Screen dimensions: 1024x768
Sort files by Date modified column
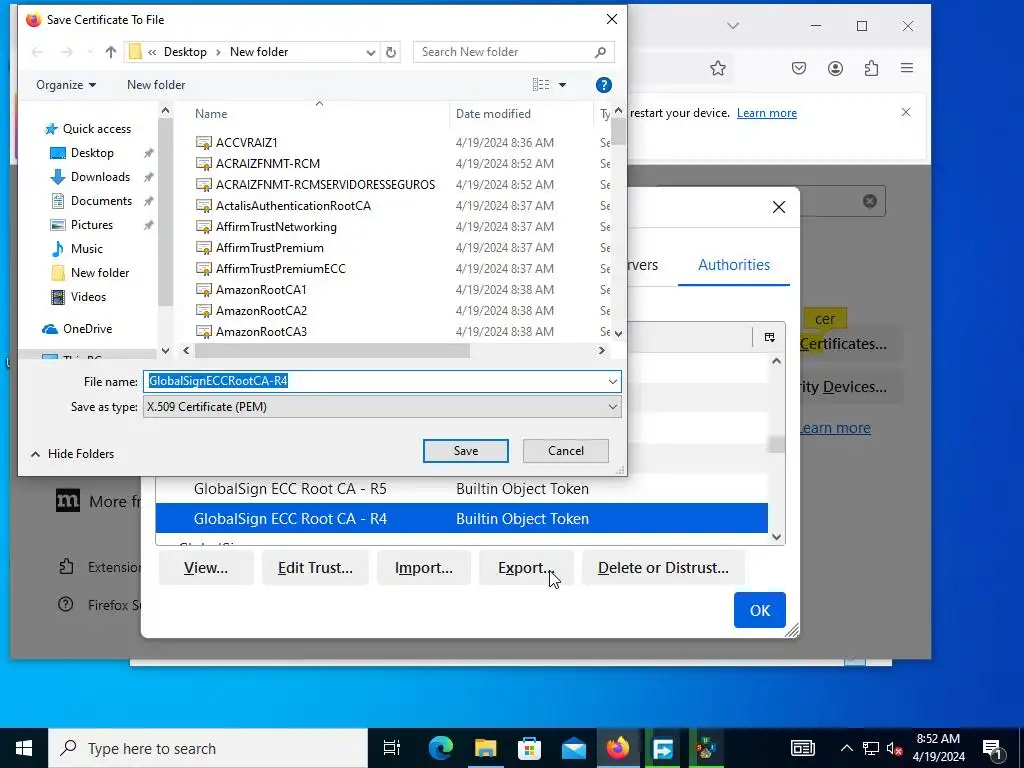pos(493,114)
